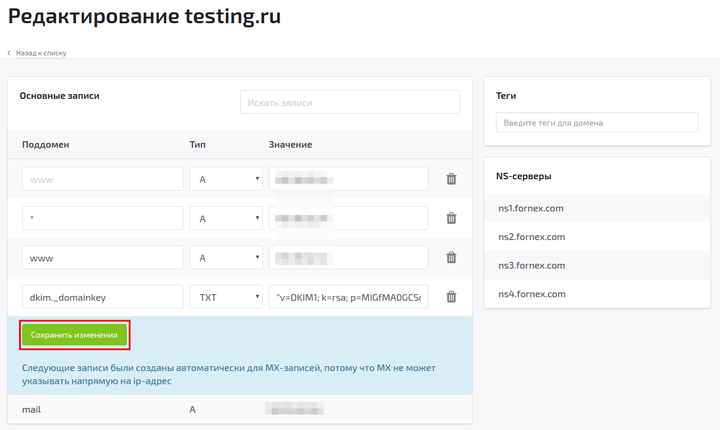This screenshot has width=720, height=430.
Task: Click the Основные записи heading
Action: 59,96
